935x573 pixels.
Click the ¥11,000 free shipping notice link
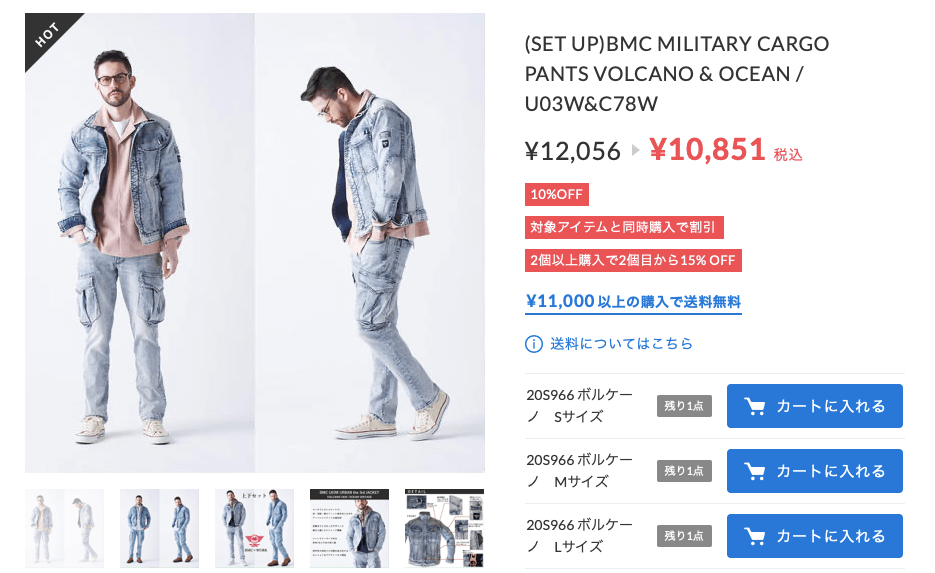click(x=633, y=302)
